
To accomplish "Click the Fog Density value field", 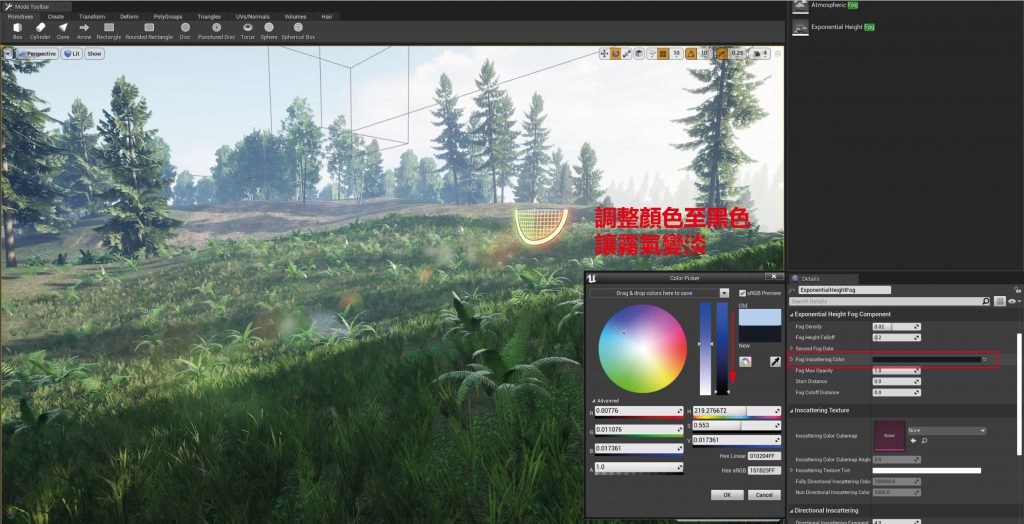I will [897, 326].
